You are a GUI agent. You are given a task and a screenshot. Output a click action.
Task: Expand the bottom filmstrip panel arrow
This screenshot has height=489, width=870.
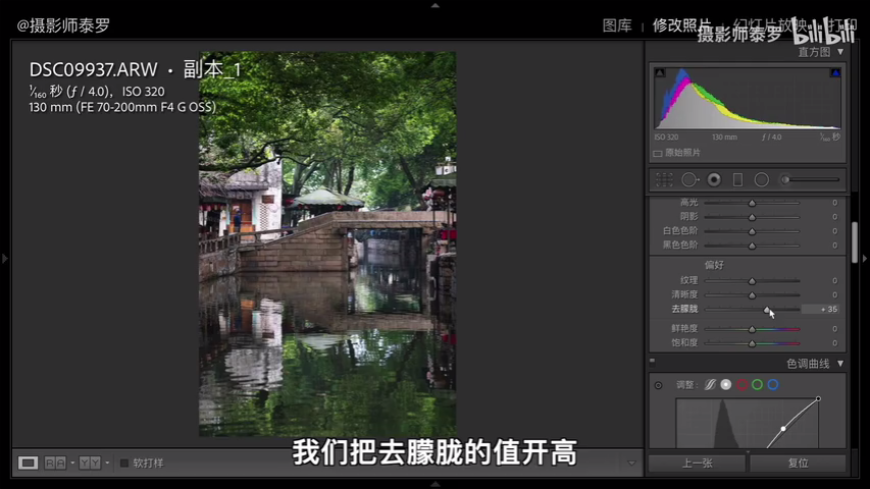(435, 485)
